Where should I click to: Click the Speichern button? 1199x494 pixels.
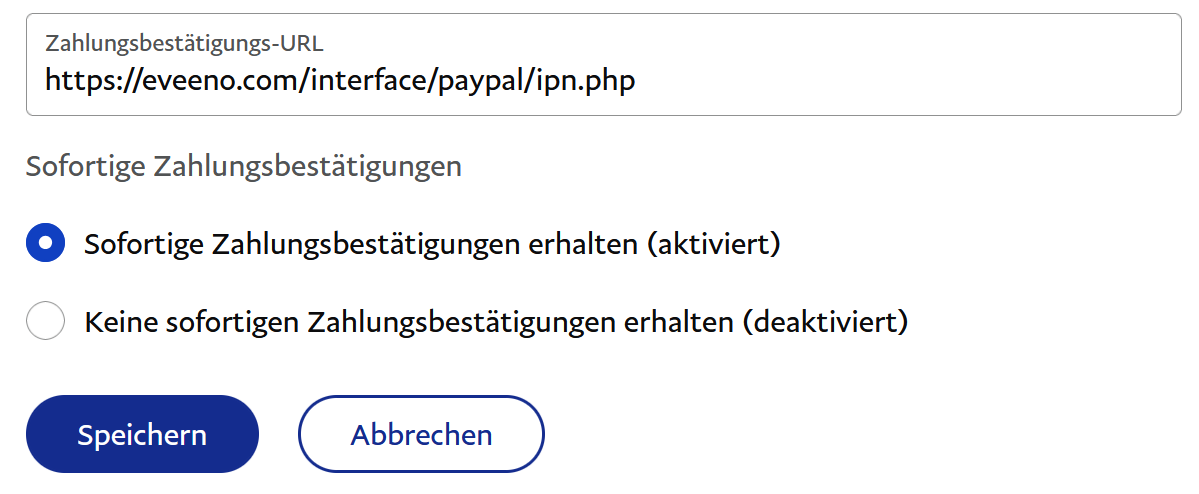tap(142, 434)
